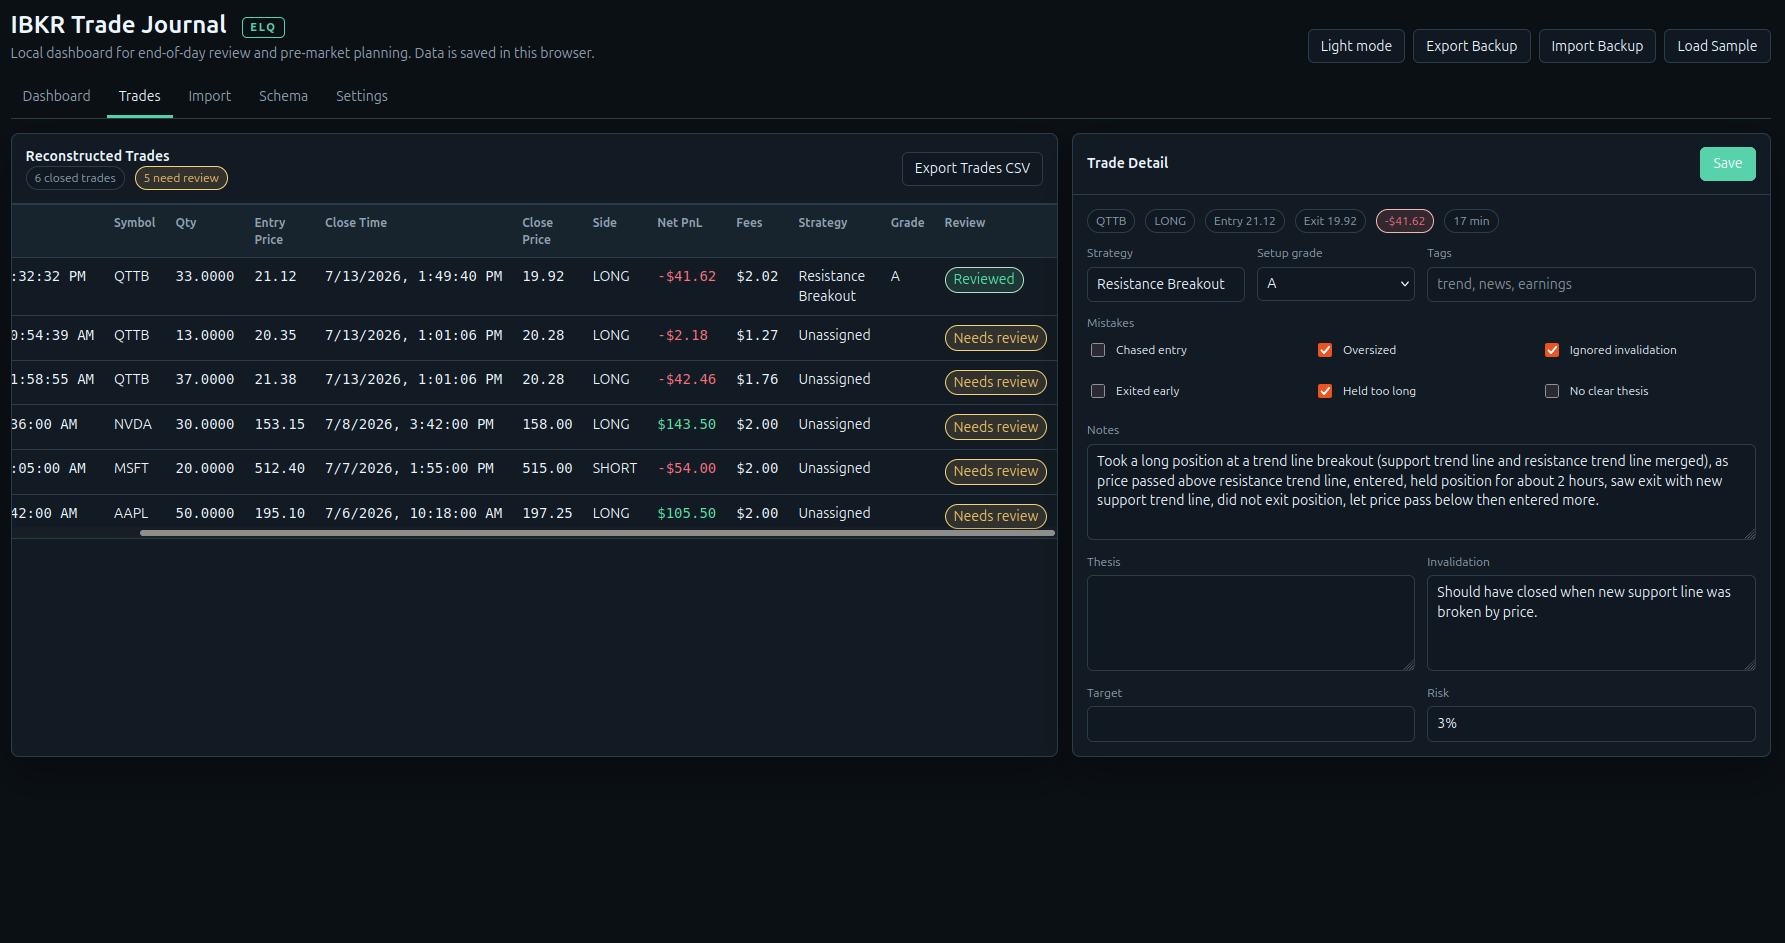
Task: Click the QTTB chip in Trade Detail
Action: point(1111,221)
